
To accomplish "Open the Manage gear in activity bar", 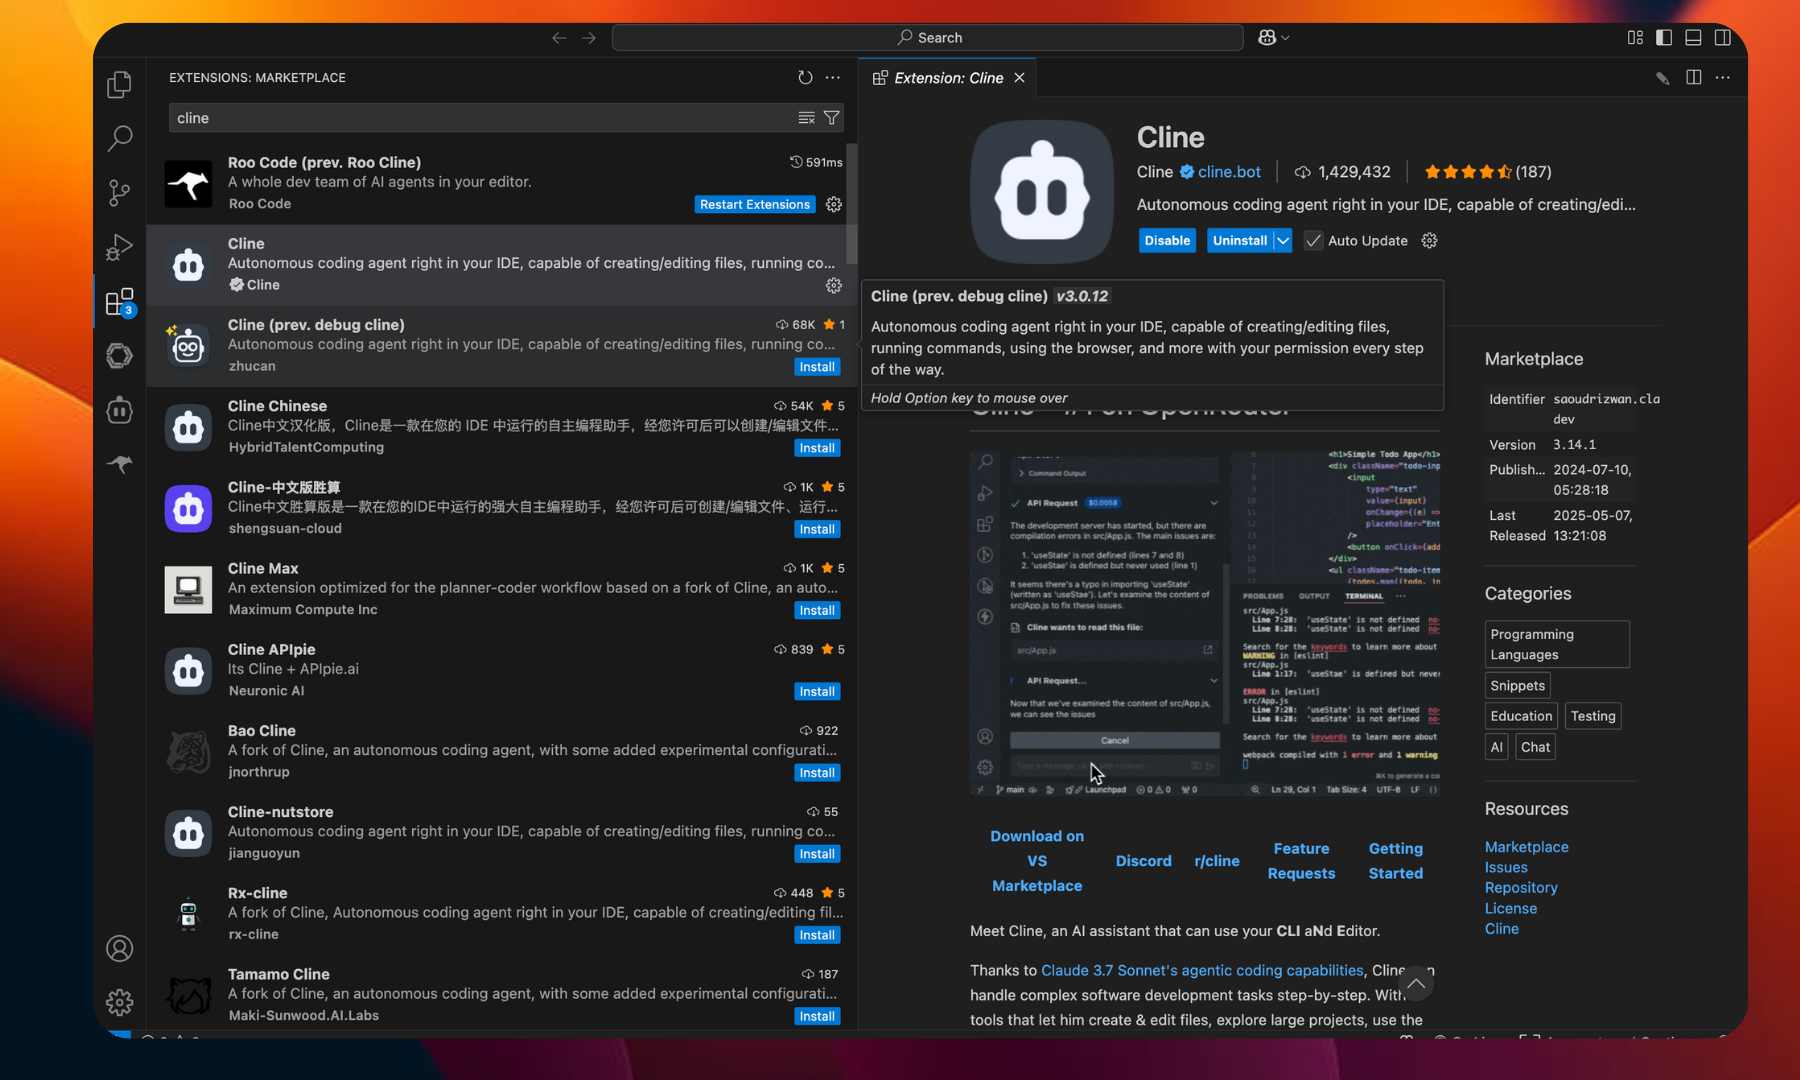I will click(x=119, y=1002).
